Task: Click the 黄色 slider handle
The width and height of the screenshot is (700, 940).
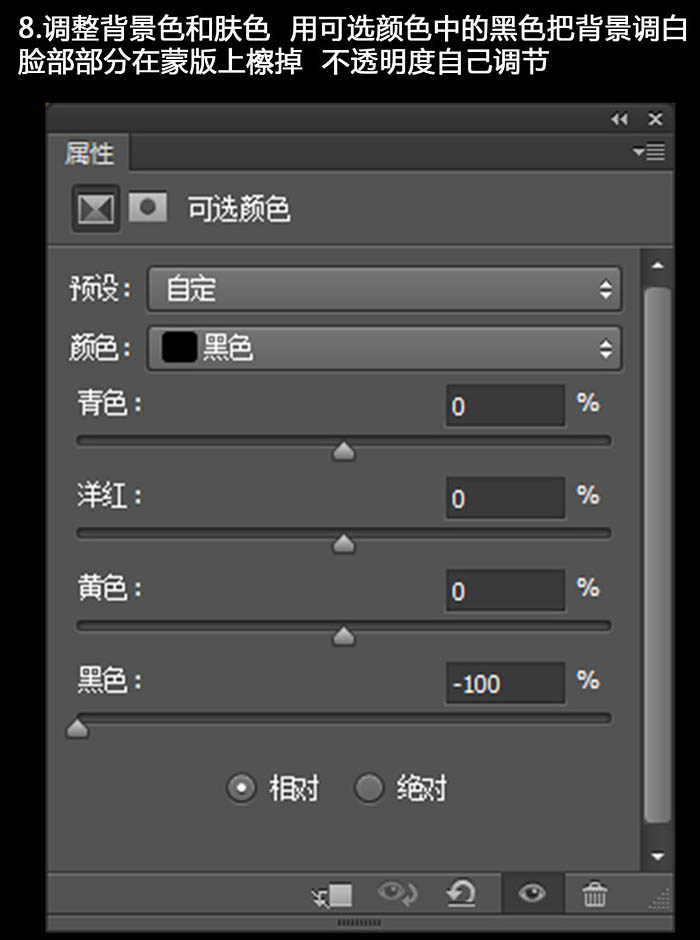Action: [344, 636]
